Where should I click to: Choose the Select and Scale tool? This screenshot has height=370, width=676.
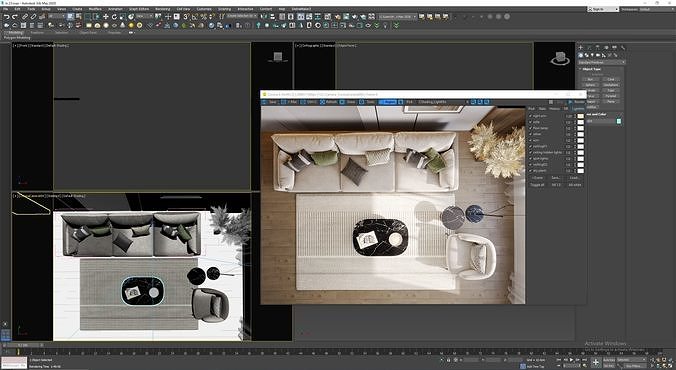122,16
